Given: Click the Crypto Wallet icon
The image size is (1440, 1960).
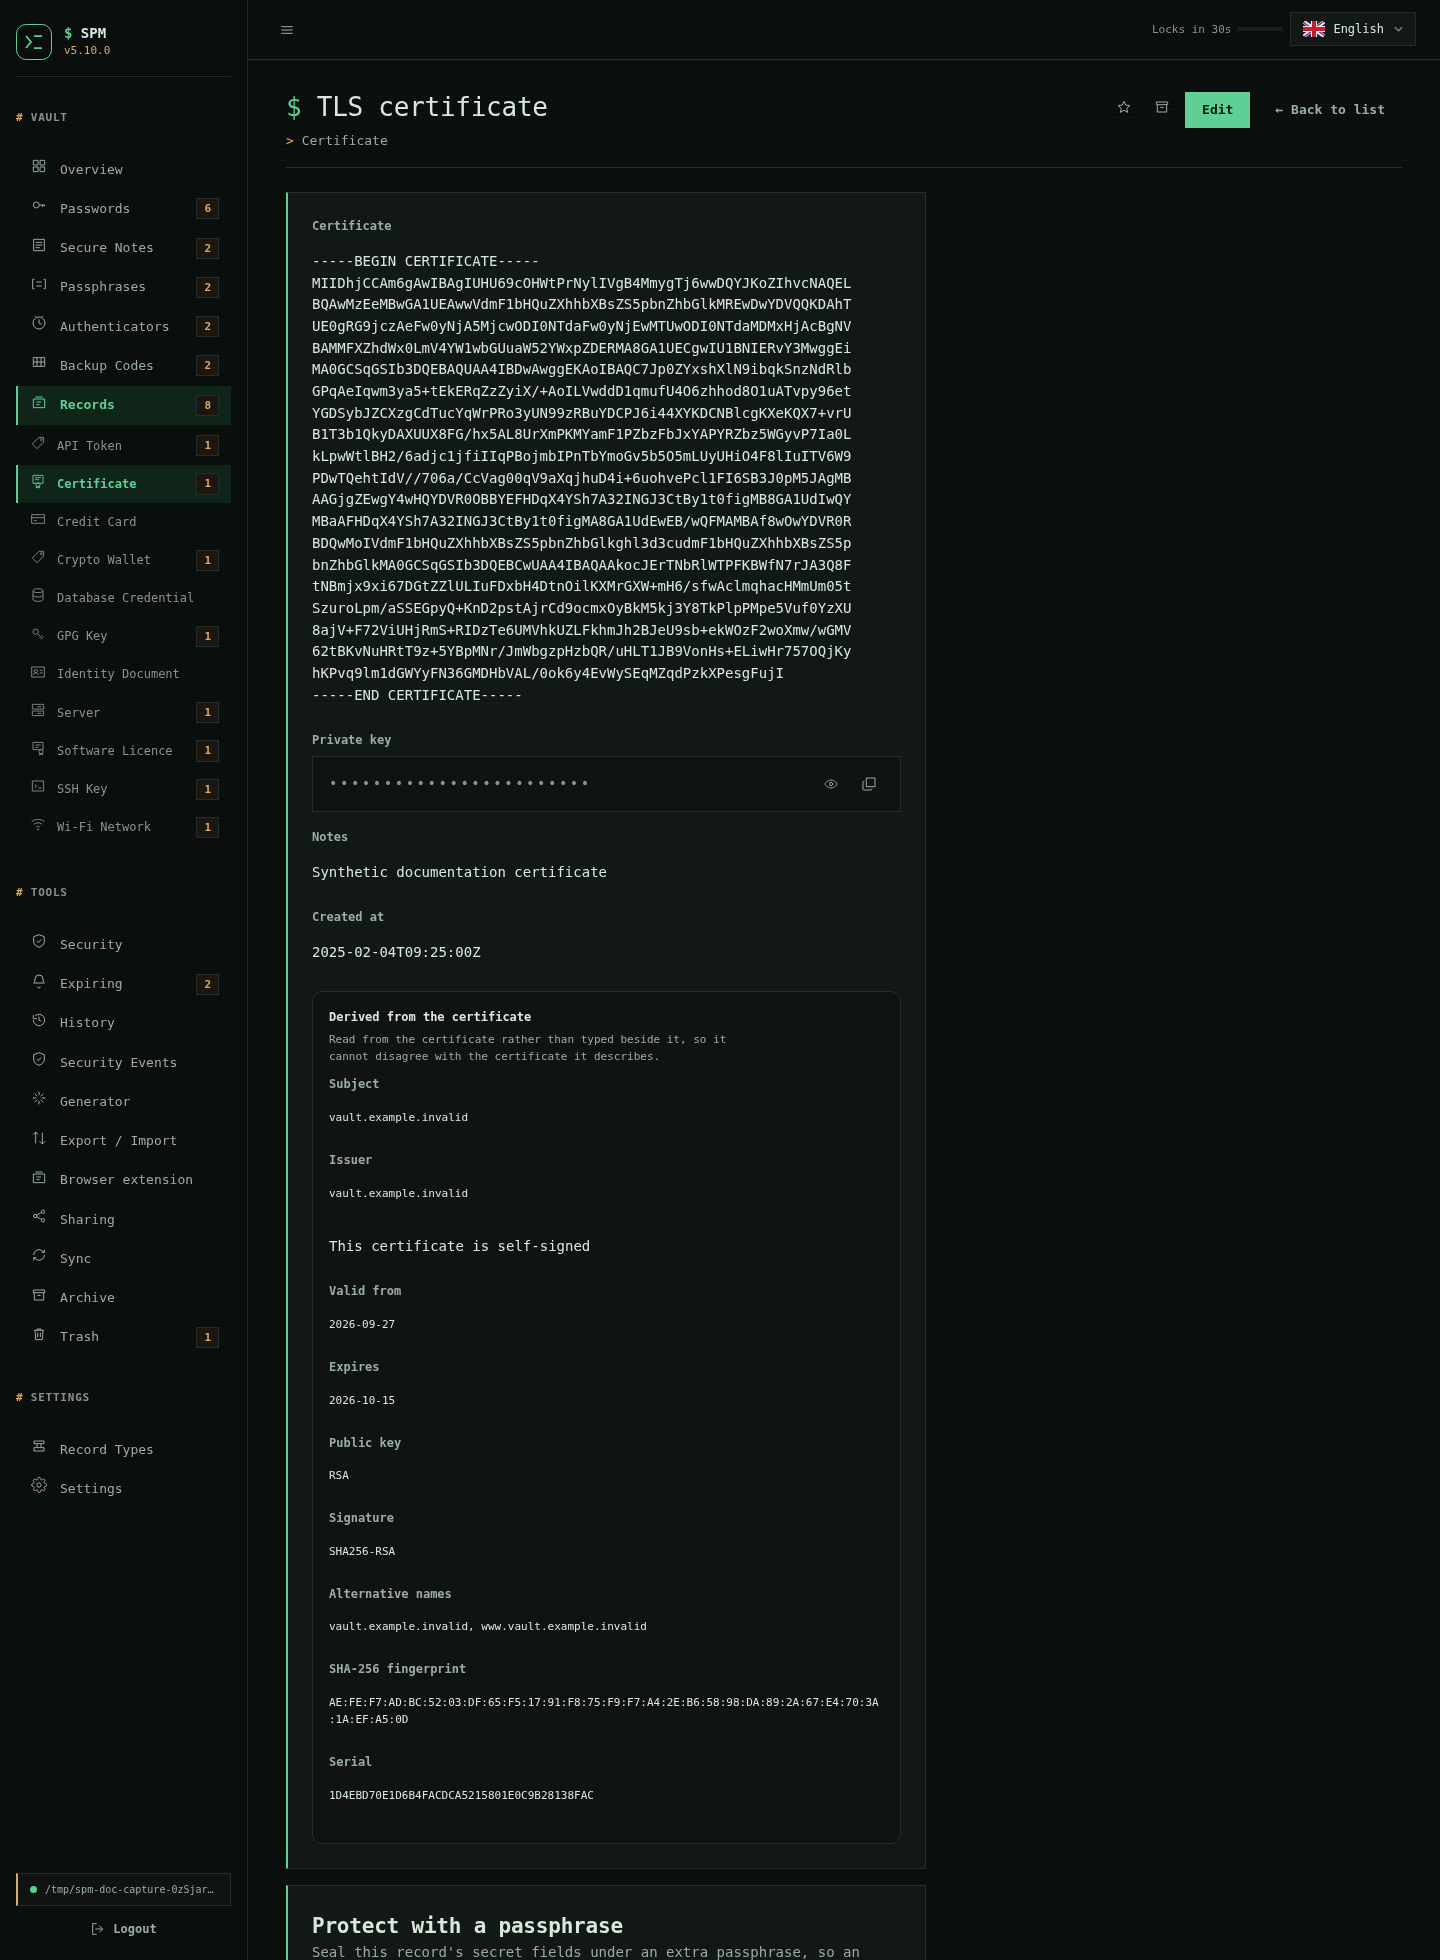Looking at the screenshot, I should click(x=38, y=558).
